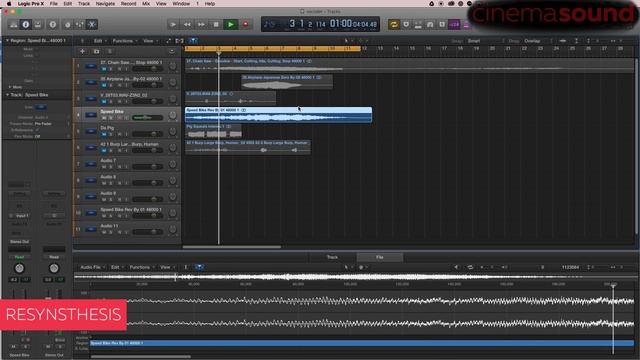Select the Airplane Japanese Zero region
Viewport: 640px width, 360px height.
[287, 82]
